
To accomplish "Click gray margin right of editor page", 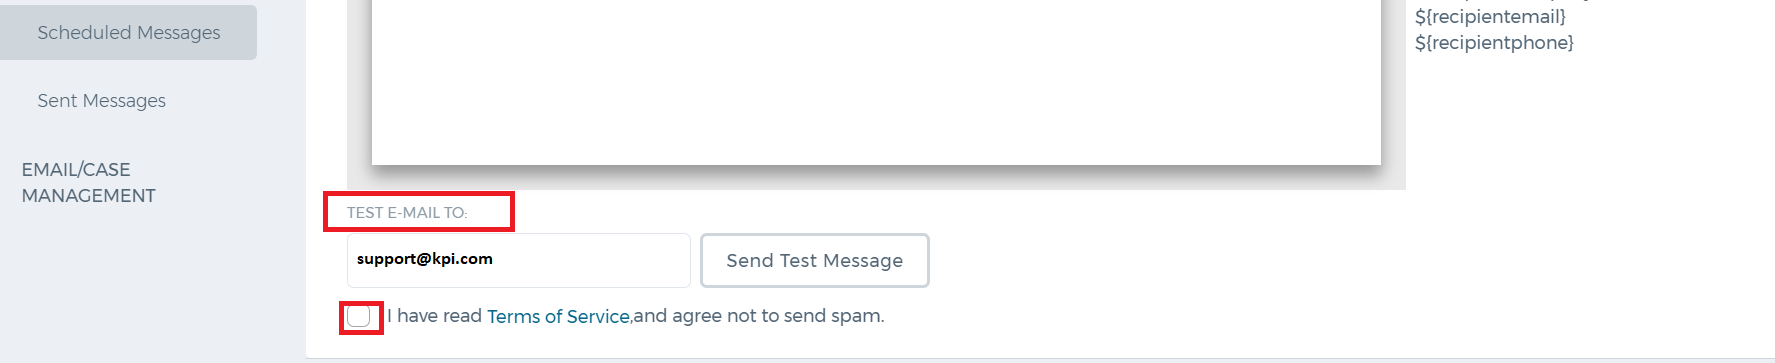I will pyautogui.click(x=1393, y=90).
